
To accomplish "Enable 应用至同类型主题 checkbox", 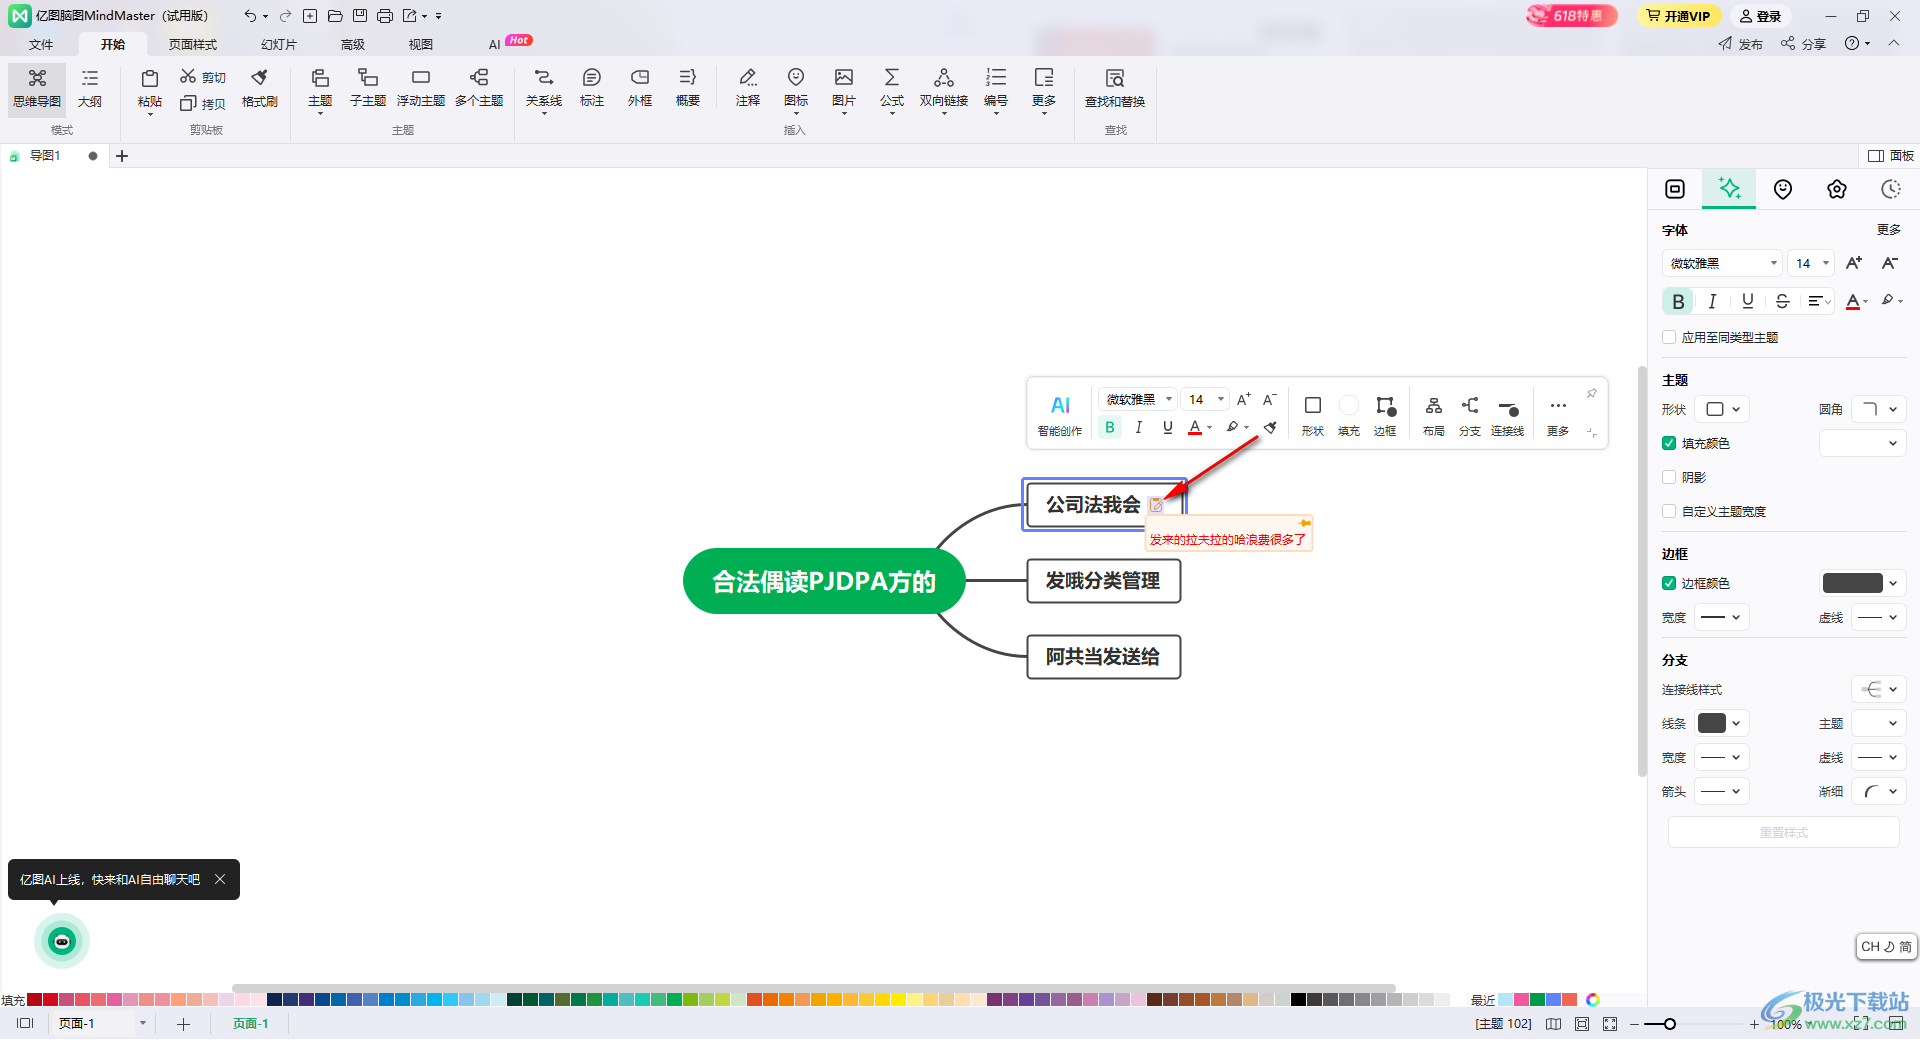I will (x=1669, y=337).
